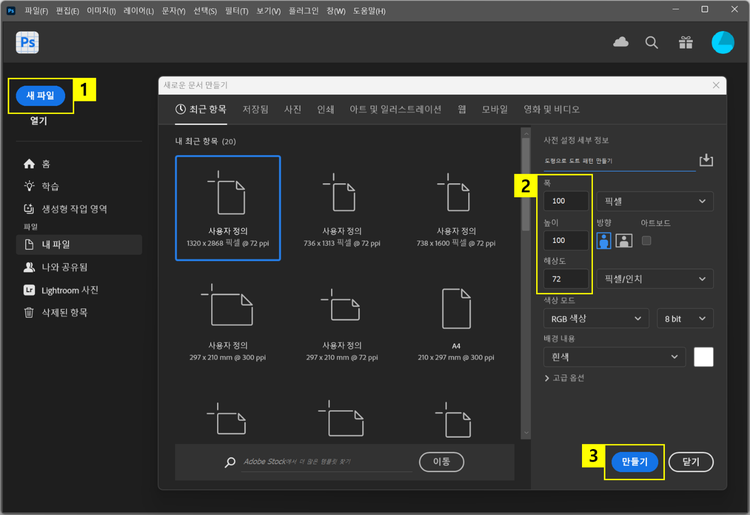Open 플러그인 menu

[303, 11]
